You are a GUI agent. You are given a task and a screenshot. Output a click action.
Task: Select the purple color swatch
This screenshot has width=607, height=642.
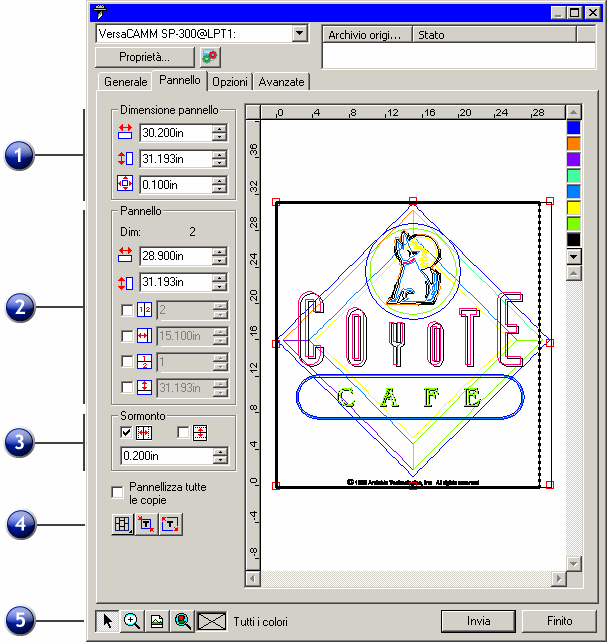coord(574,160)
